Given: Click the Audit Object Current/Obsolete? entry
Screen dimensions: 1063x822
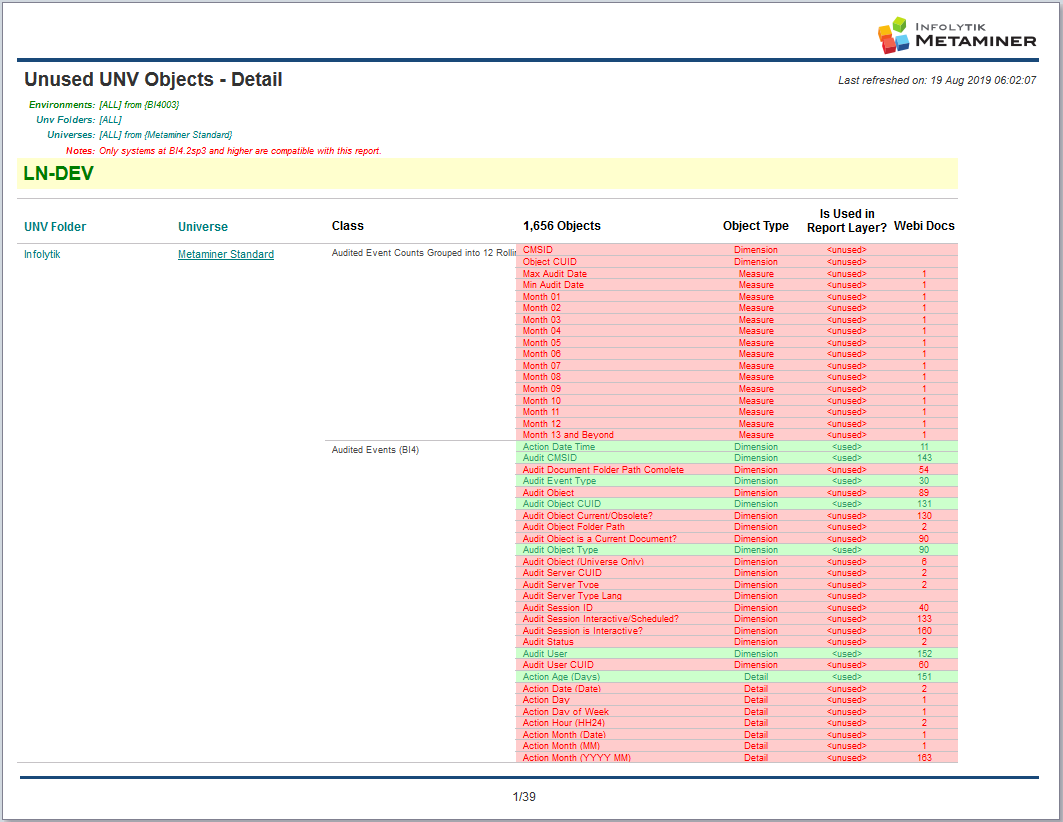Looking at the screenshot, I should pos(588,516).
